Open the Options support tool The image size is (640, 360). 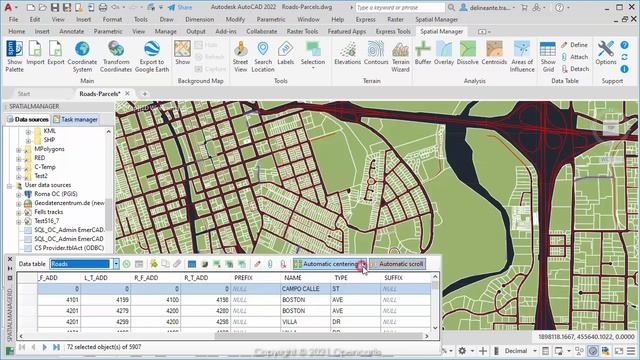pyautogui.click(x=606, y=53)
